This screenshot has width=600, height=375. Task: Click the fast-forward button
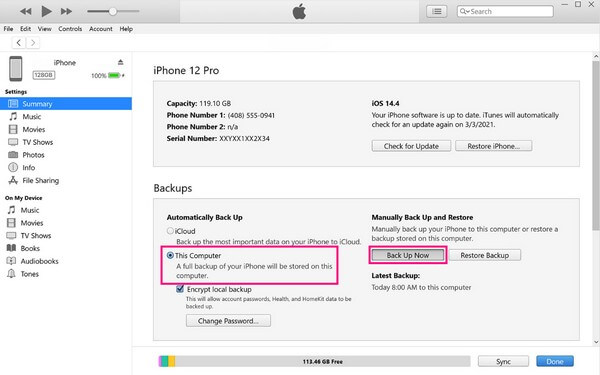(x=66, y=11)
